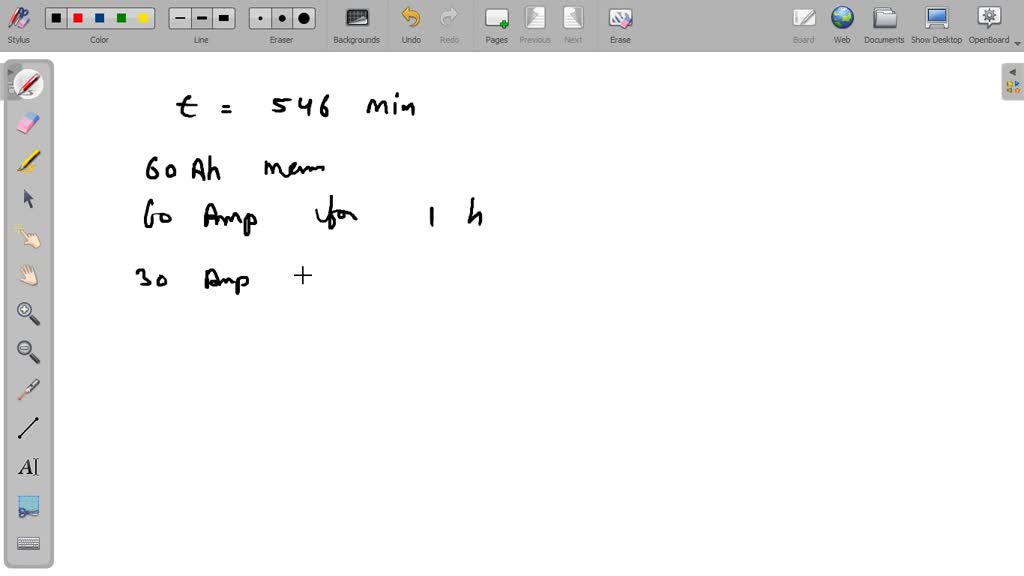Viewport: 1024px width, 576px height.
Task: Select the Zoom Out magnifier tool
Action: click(28, 351)
